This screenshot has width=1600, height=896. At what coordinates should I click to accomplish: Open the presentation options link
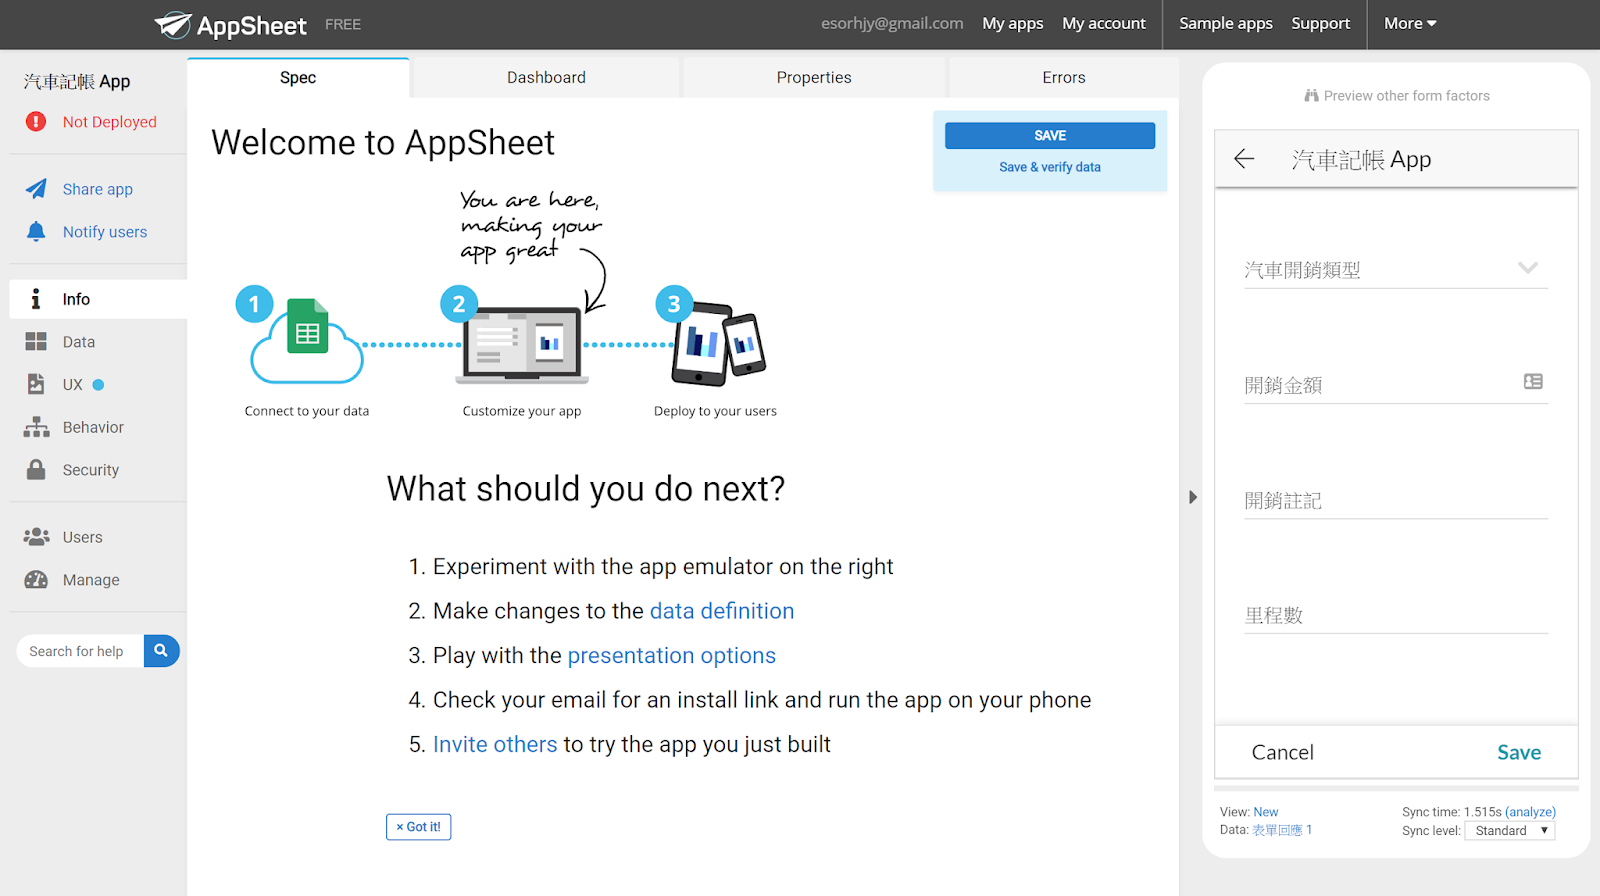pyautogui.click(x=672, y=655)
